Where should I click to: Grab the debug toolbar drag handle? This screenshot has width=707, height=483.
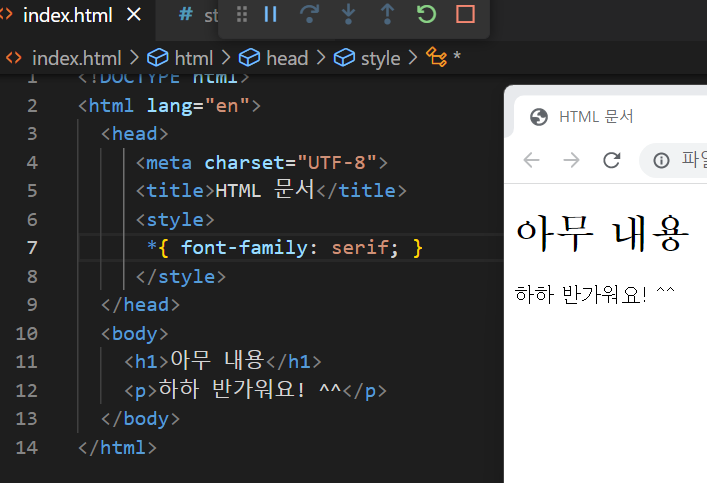pos(242,14)
